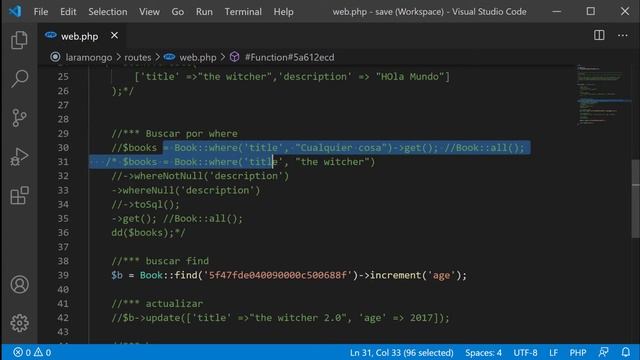Select the web.php editor tab
Viewport: 640px width, 360px height.
pyautogui.click(x=82, y=36)
